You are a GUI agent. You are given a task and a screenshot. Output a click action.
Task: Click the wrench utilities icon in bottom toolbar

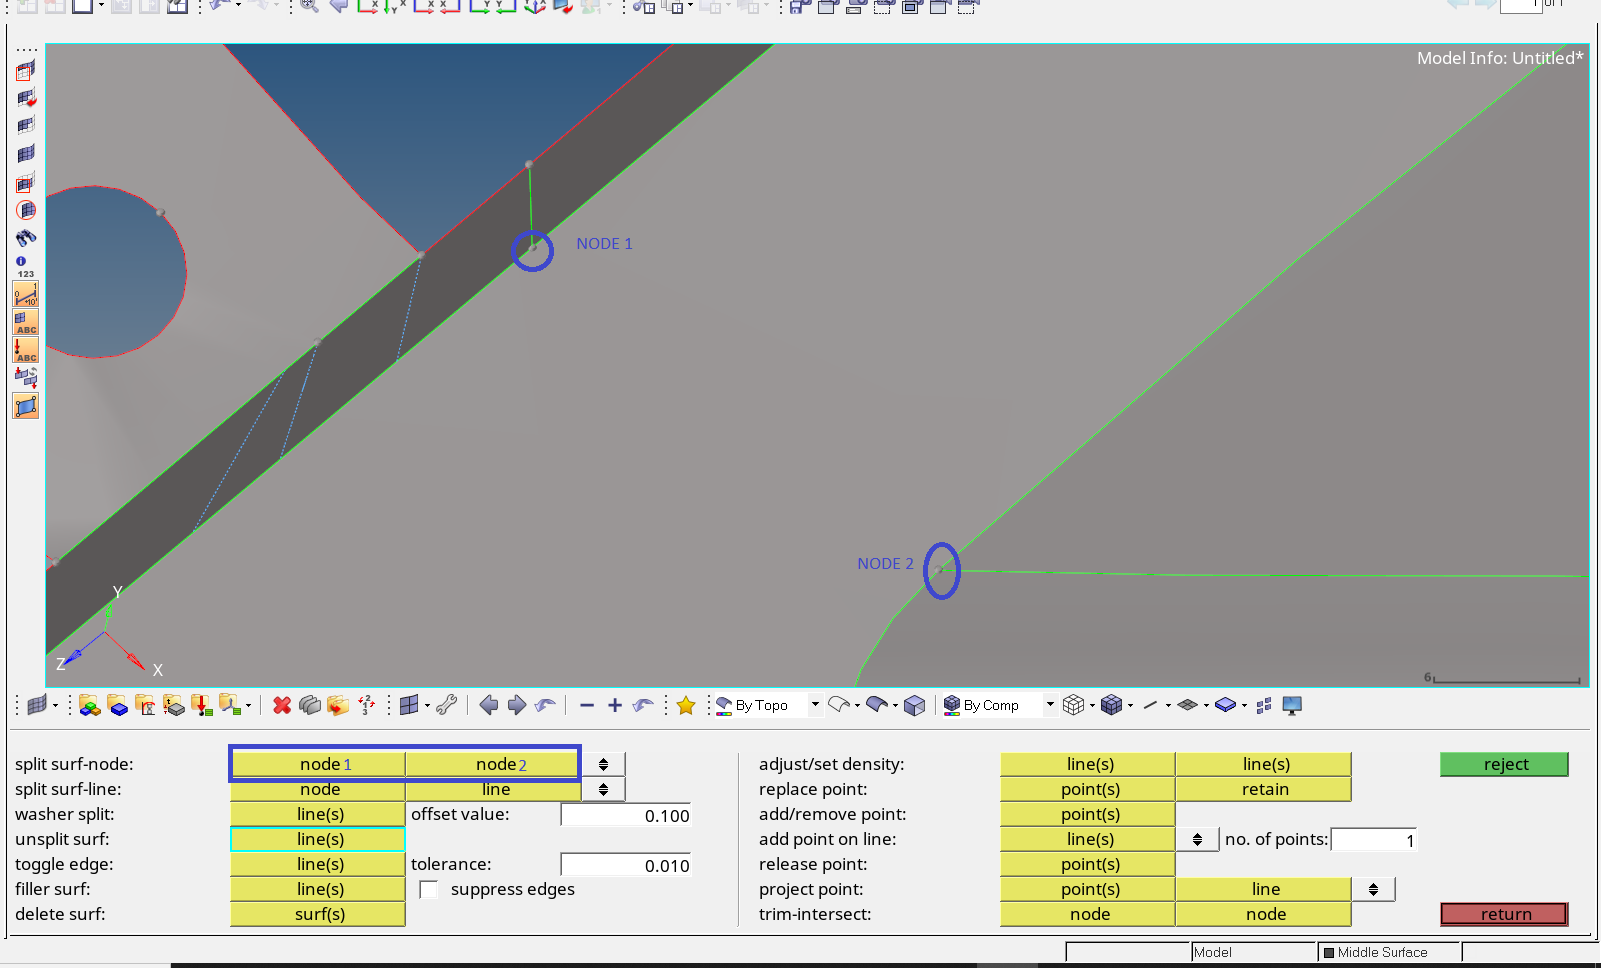pyautogui.click(x=447, y=705)
